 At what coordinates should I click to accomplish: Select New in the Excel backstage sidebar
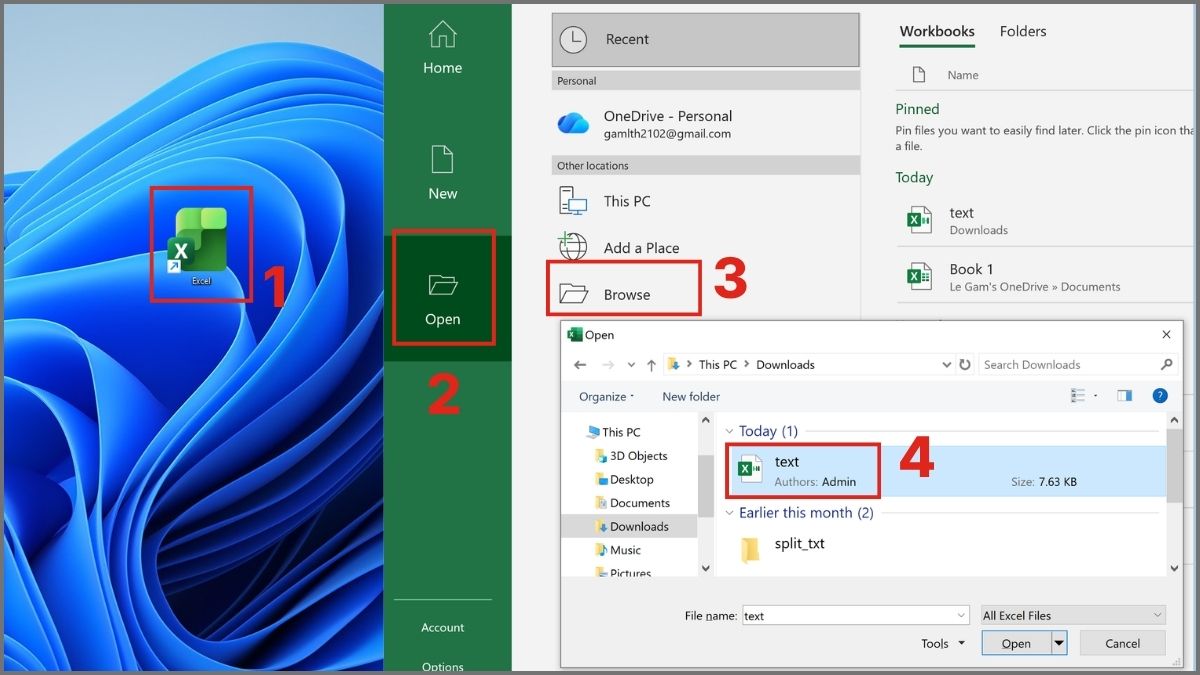point(442,173)
